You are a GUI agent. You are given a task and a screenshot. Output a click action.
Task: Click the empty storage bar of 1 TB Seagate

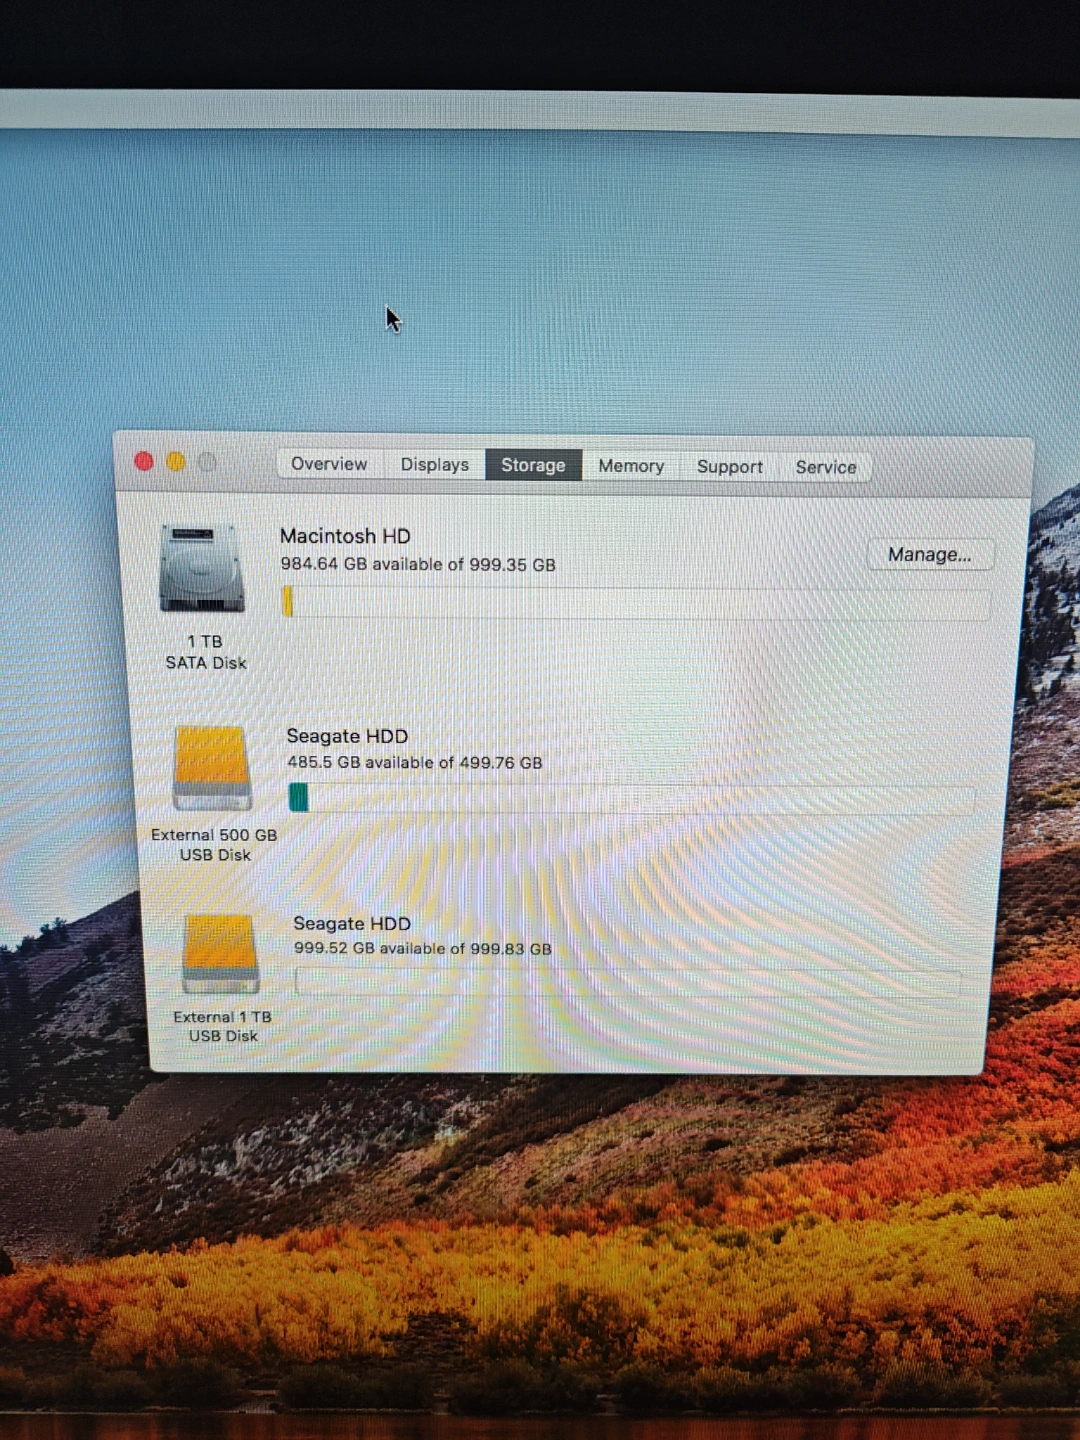[x=627, y=983]
